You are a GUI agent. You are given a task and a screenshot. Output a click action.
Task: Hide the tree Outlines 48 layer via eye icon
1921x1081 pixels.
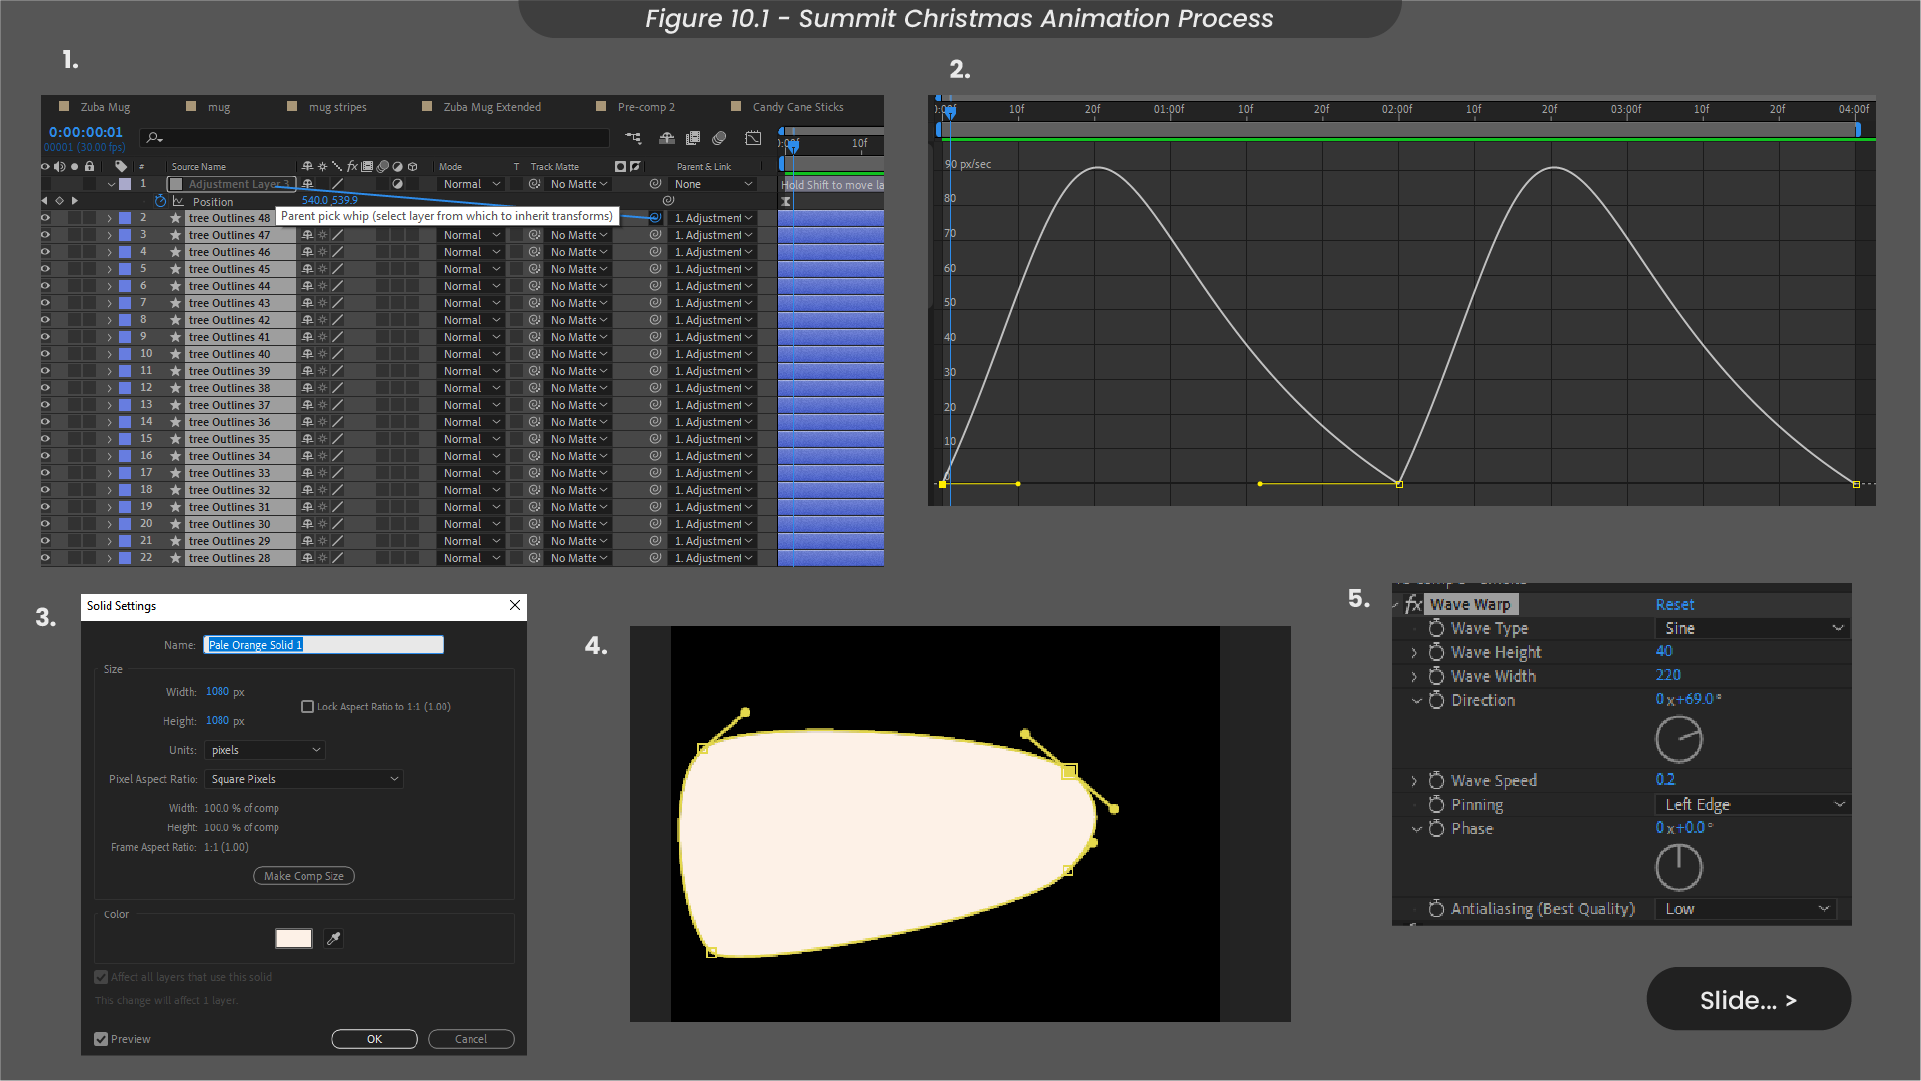point(45,217)
